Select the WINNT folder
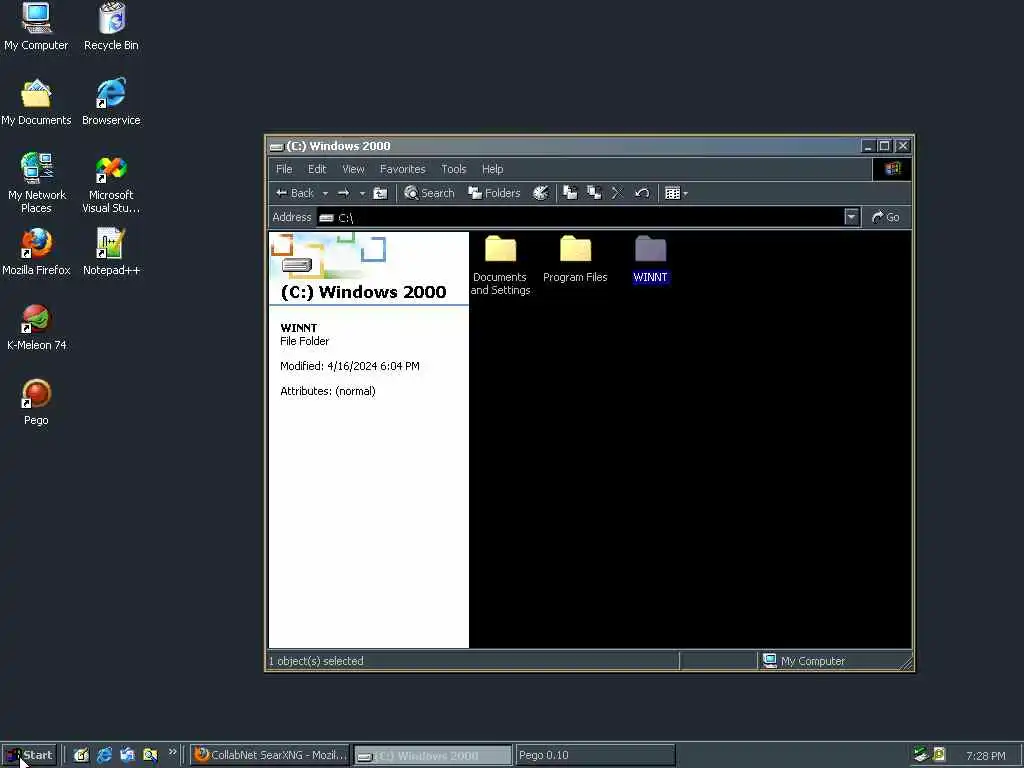1024x768 pixels. coord(650,259)
